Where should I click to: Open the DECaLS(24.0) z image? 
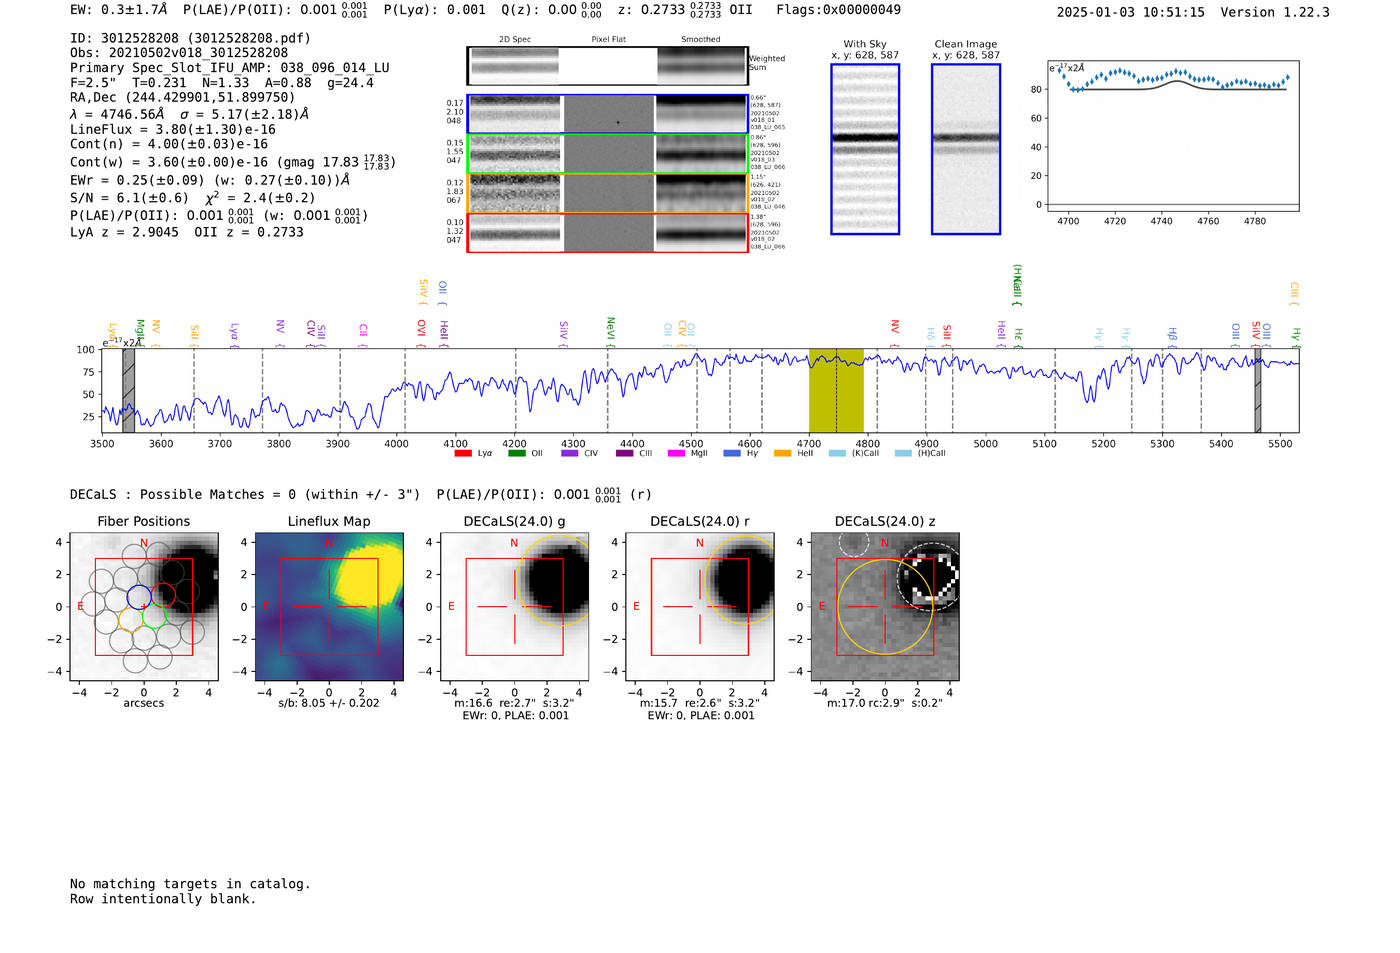885,606
